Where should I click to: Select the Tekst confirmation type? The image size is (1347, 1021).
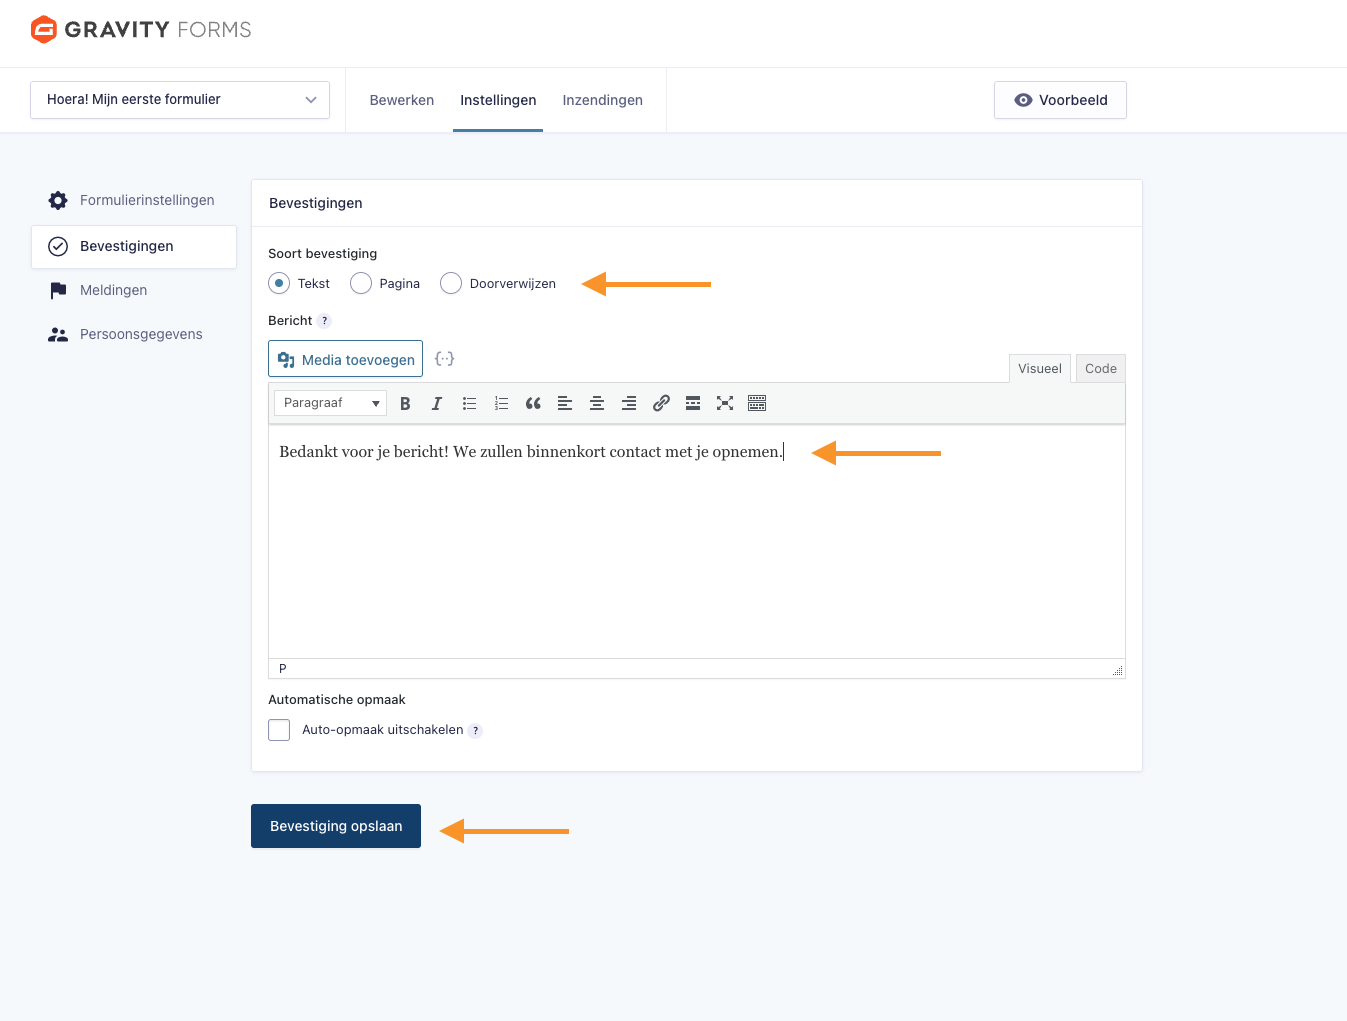[x=279, y=283]
